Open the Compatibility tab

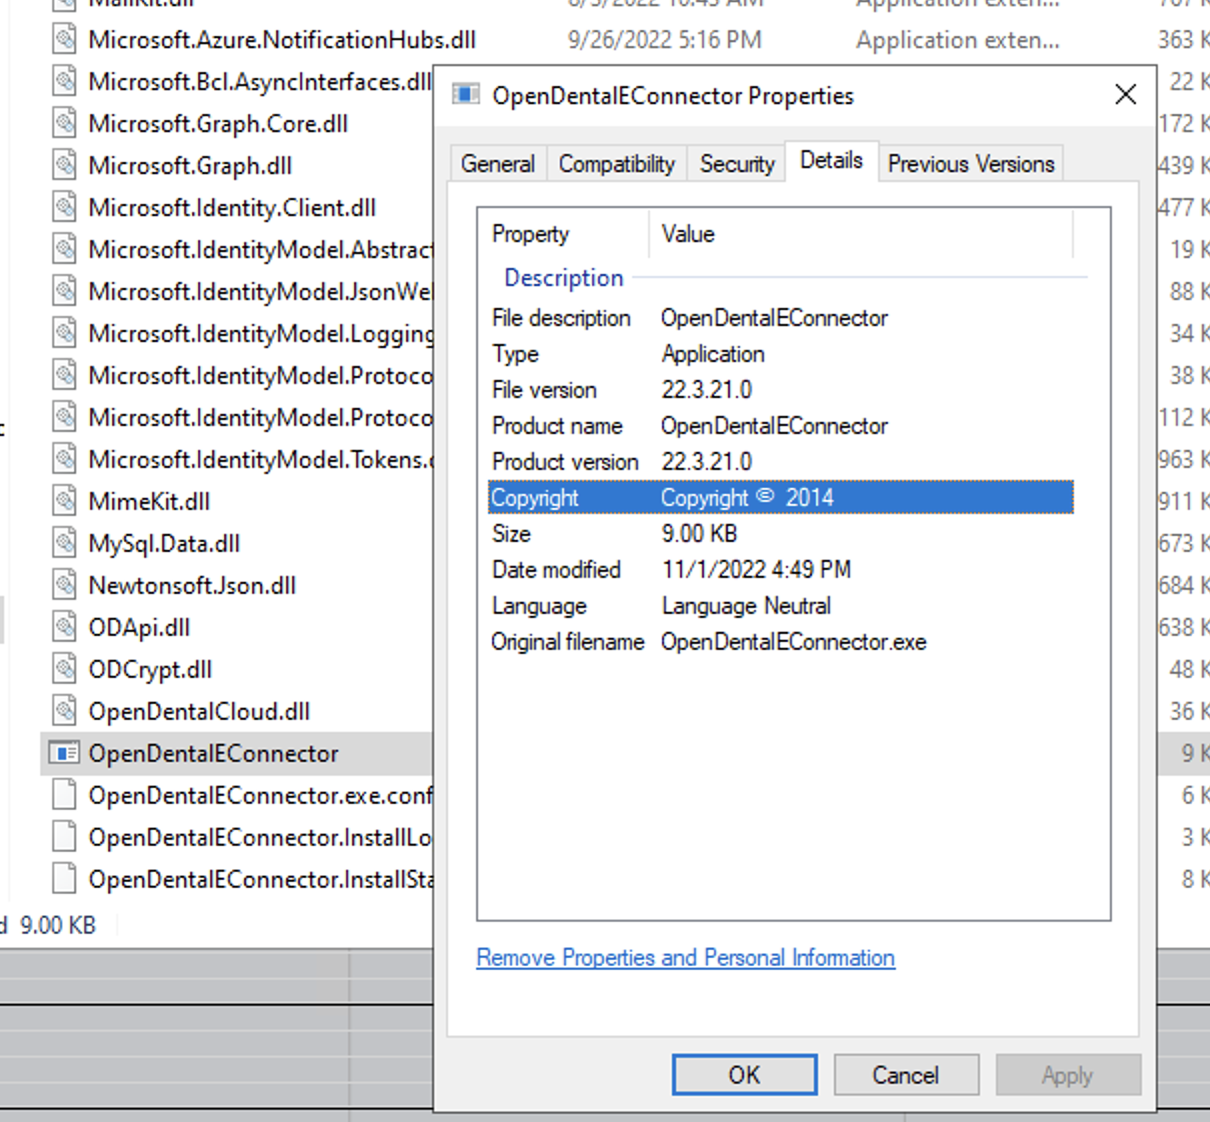pos(617,164)
